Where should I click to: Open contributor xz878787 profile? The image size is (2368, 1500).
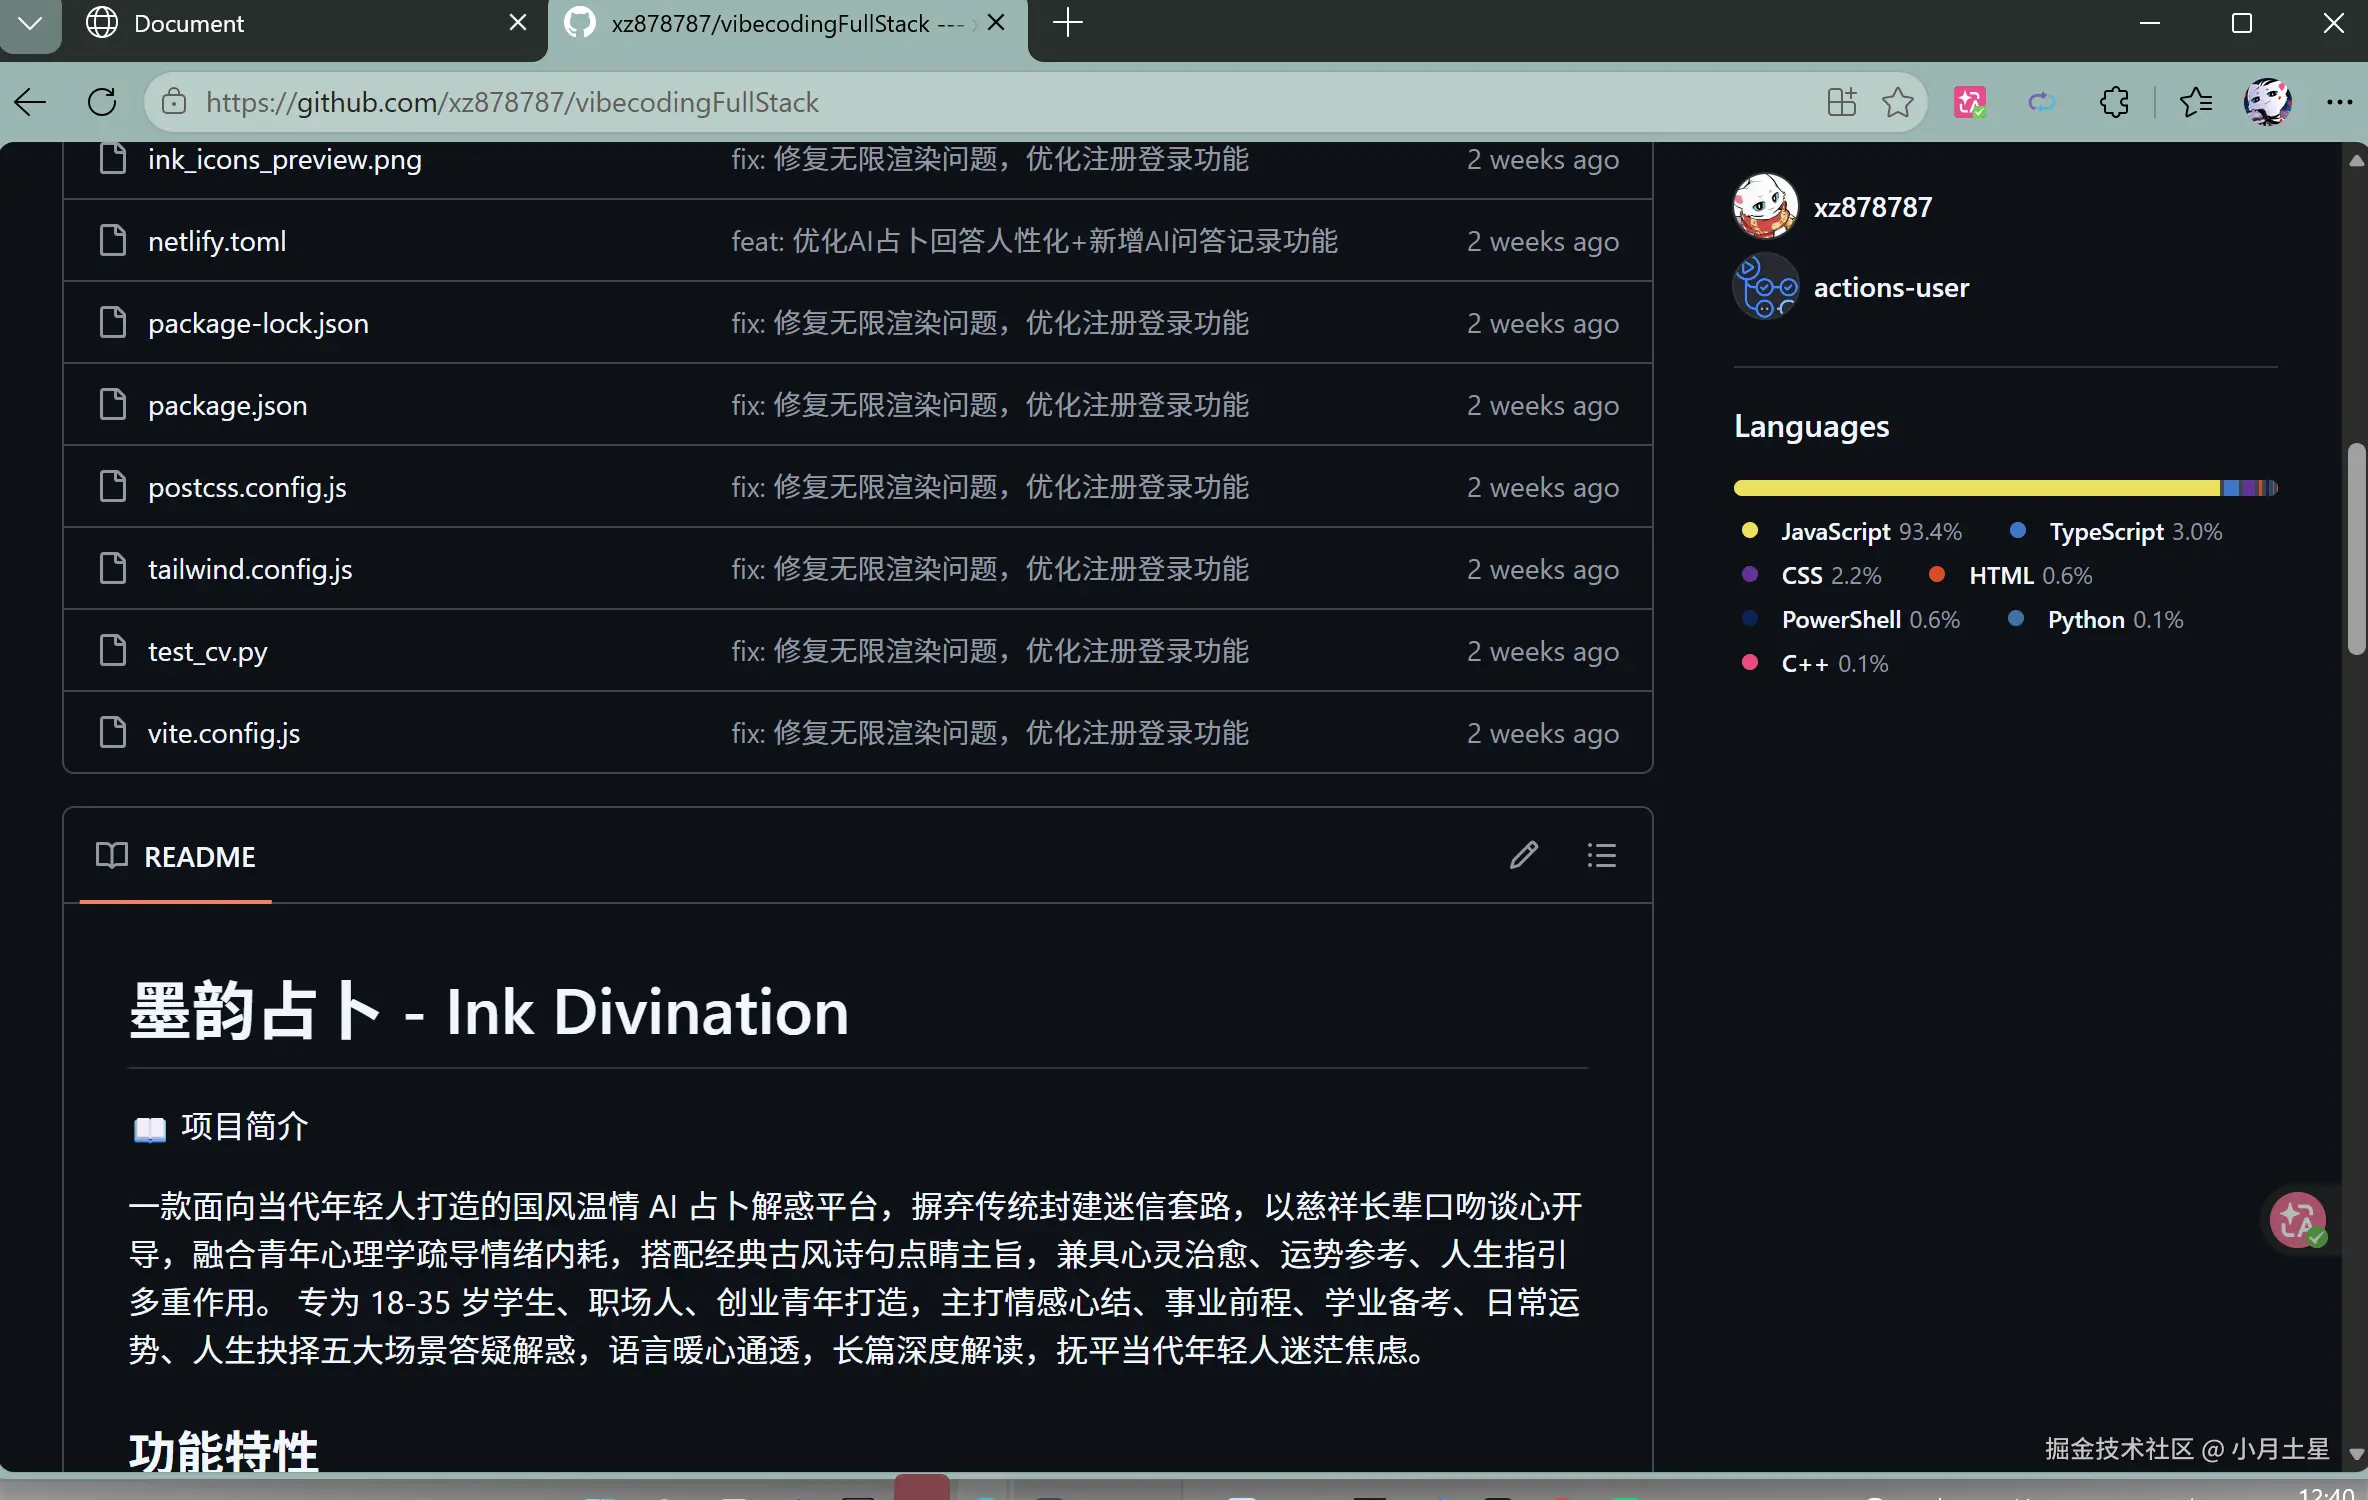pyautogui.click(x=1873, y=207)
